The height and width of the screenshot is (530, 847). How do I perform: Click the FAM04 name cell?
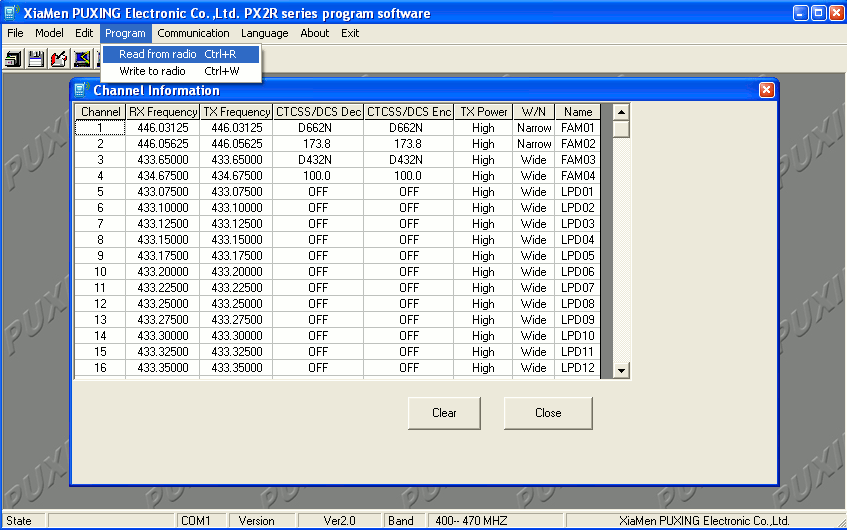578,176
